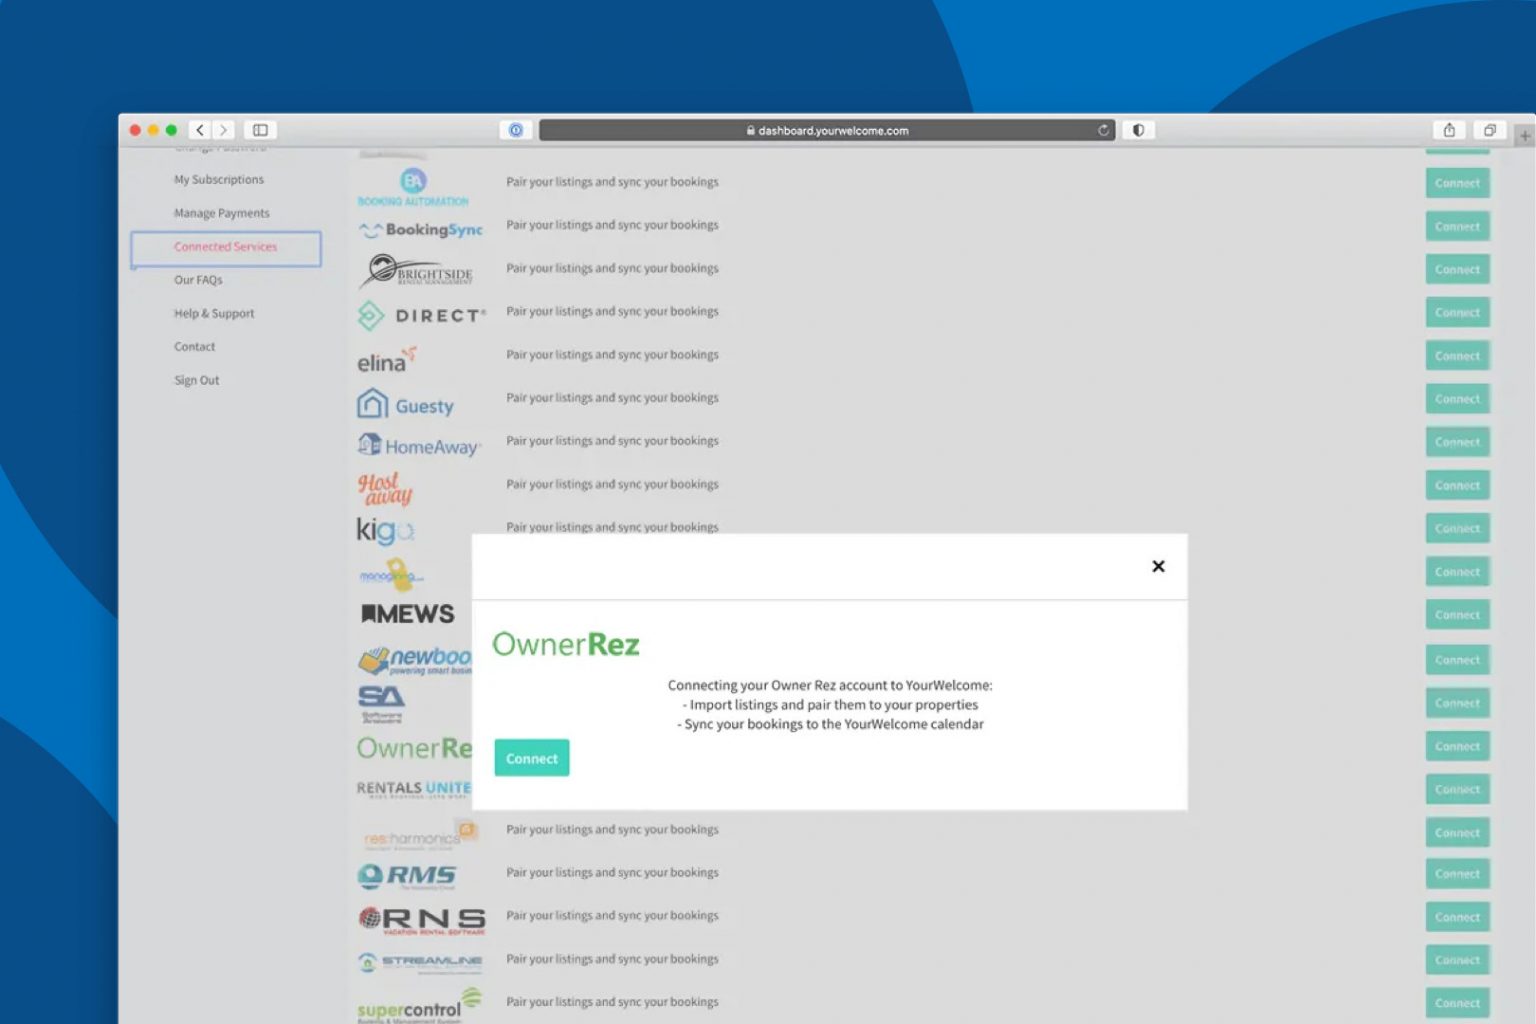This screenshot has width=1536, height=1024.
Task: Click the browser forward arrow
Action: [224, 130]
